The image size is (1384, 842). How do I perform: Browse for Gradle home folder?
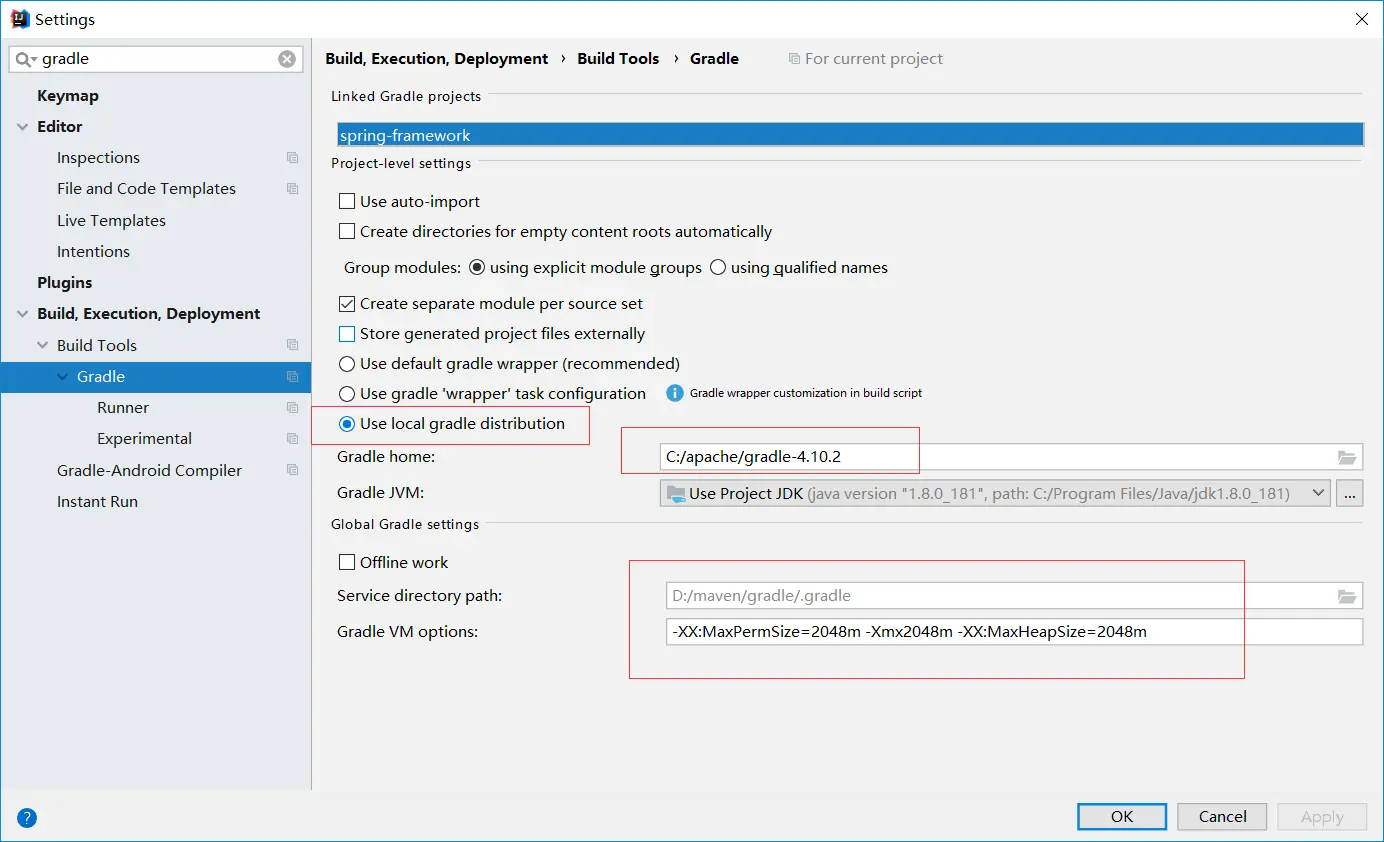point(1347,457)
